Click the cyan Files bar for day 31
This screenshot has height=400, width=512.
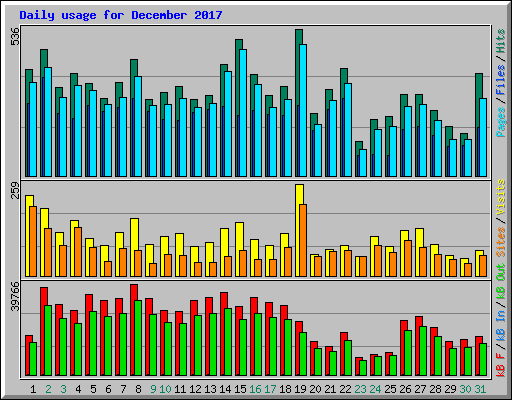tap(483, 137)
